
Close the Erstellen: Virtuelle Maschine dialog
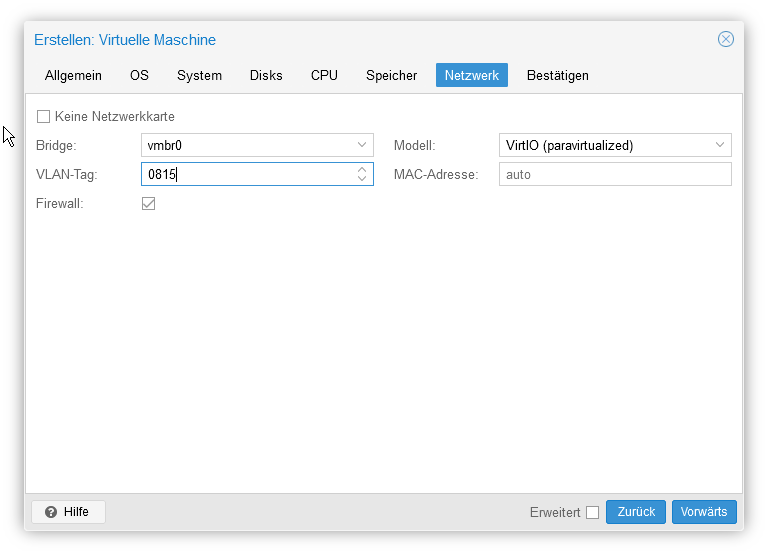pos(725,39)
